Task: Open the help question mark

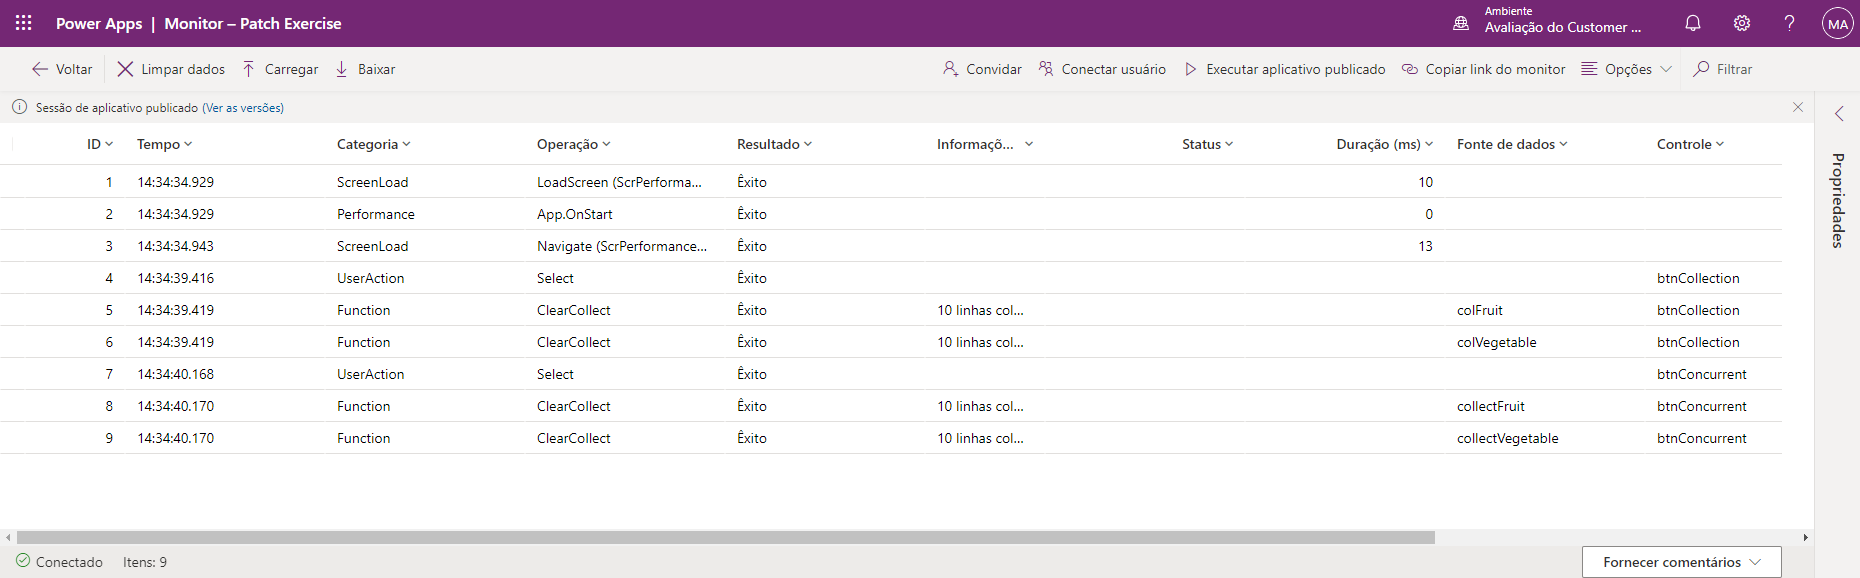Action: click(1790, 23)
